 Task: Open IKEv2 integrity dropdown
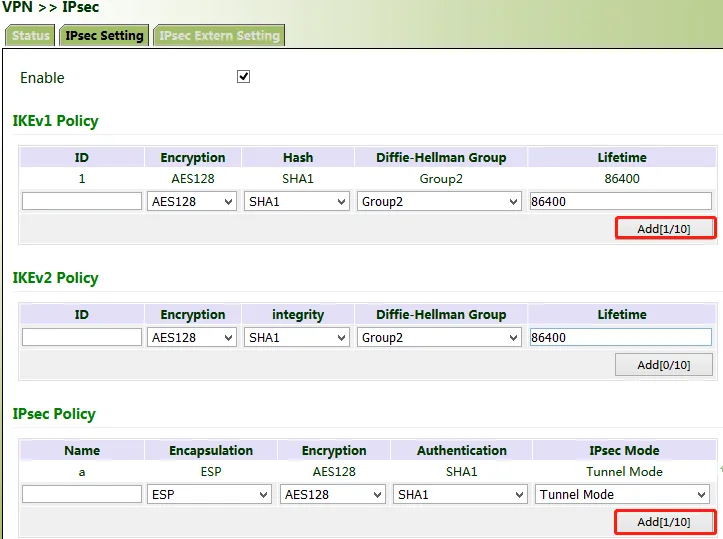[x=296, y=338]
